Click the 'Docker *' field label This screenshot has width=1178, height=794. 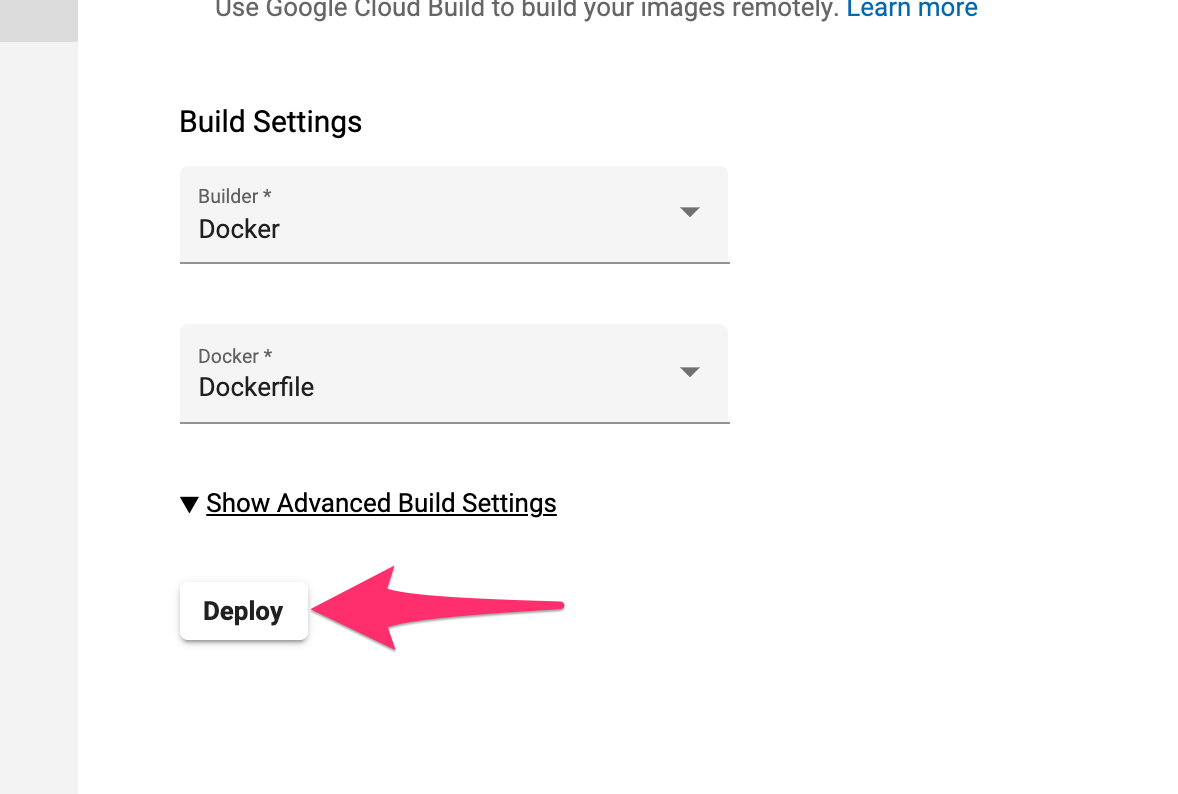click(x=235, y=356)
